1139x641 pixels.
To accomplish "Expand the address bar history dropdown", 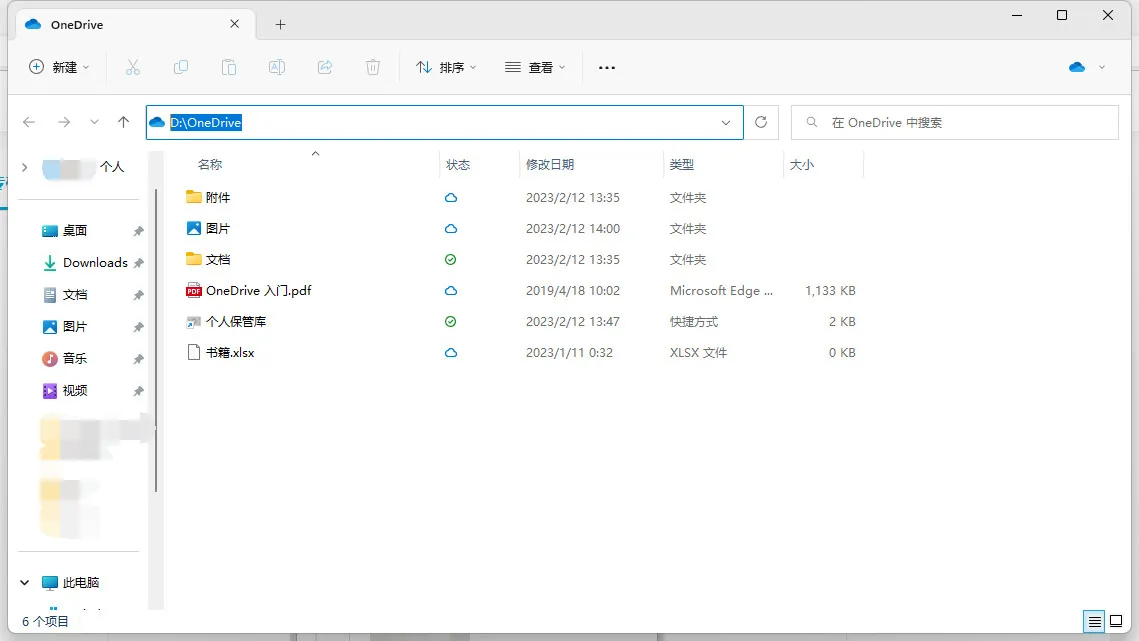I will click(x=726, y=123).
